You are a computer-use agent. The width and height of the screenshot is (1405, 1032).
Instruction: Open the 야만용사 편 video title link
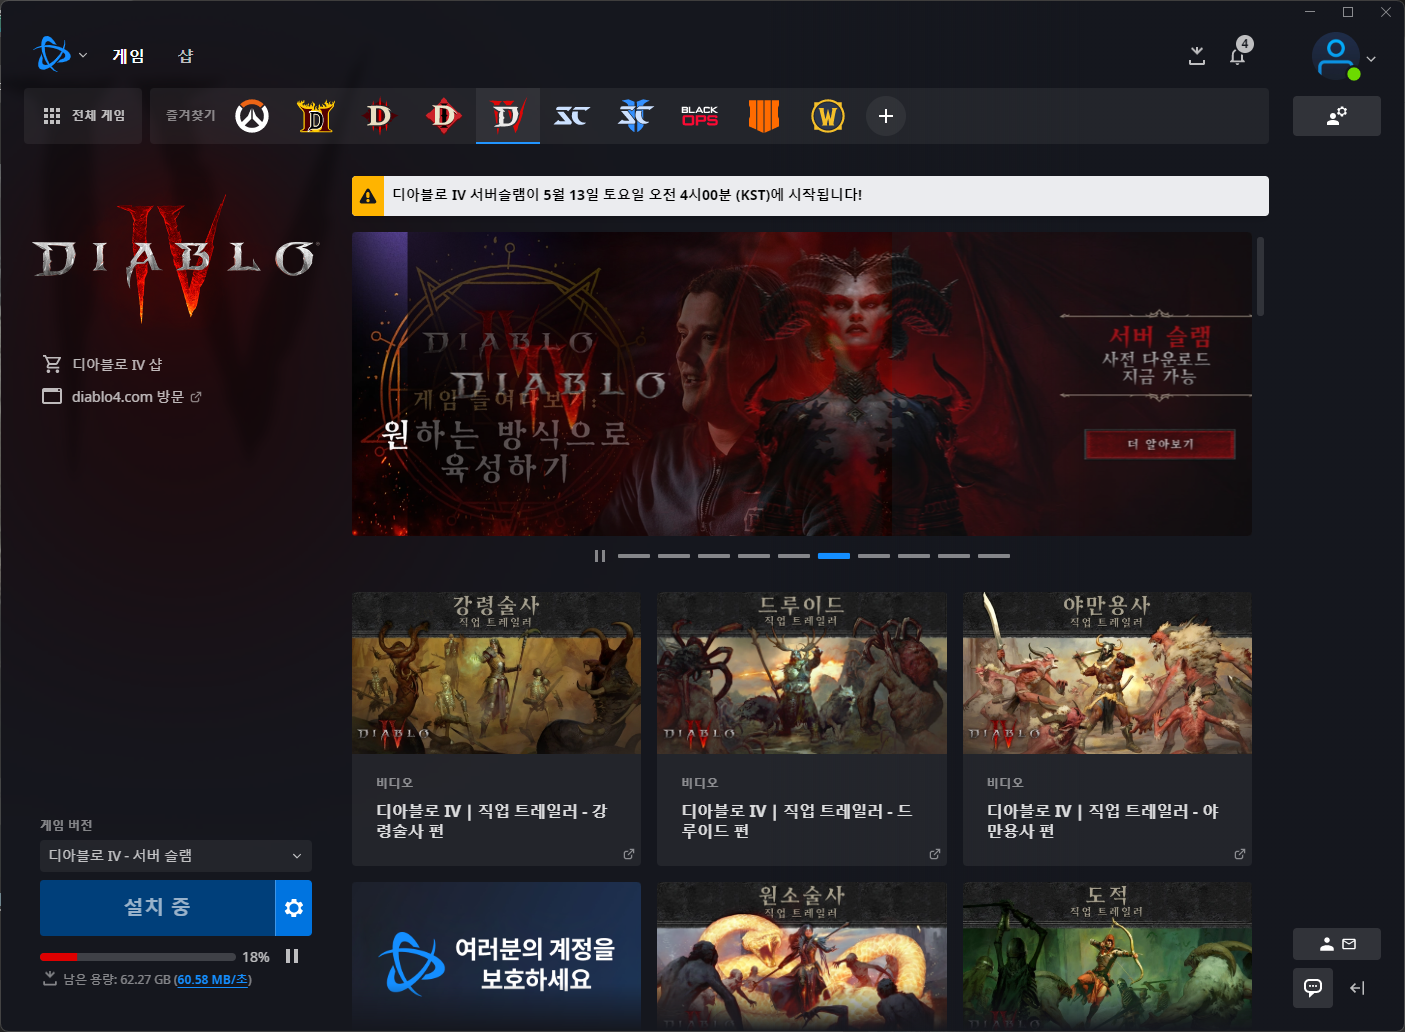coord(1103,821)
